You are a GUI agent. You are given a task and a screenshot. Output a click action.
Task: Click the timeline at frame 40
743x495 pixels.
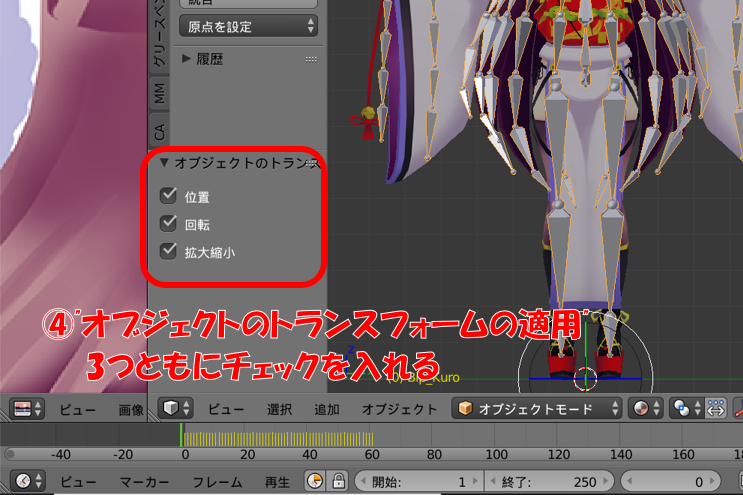click(308, 438)
